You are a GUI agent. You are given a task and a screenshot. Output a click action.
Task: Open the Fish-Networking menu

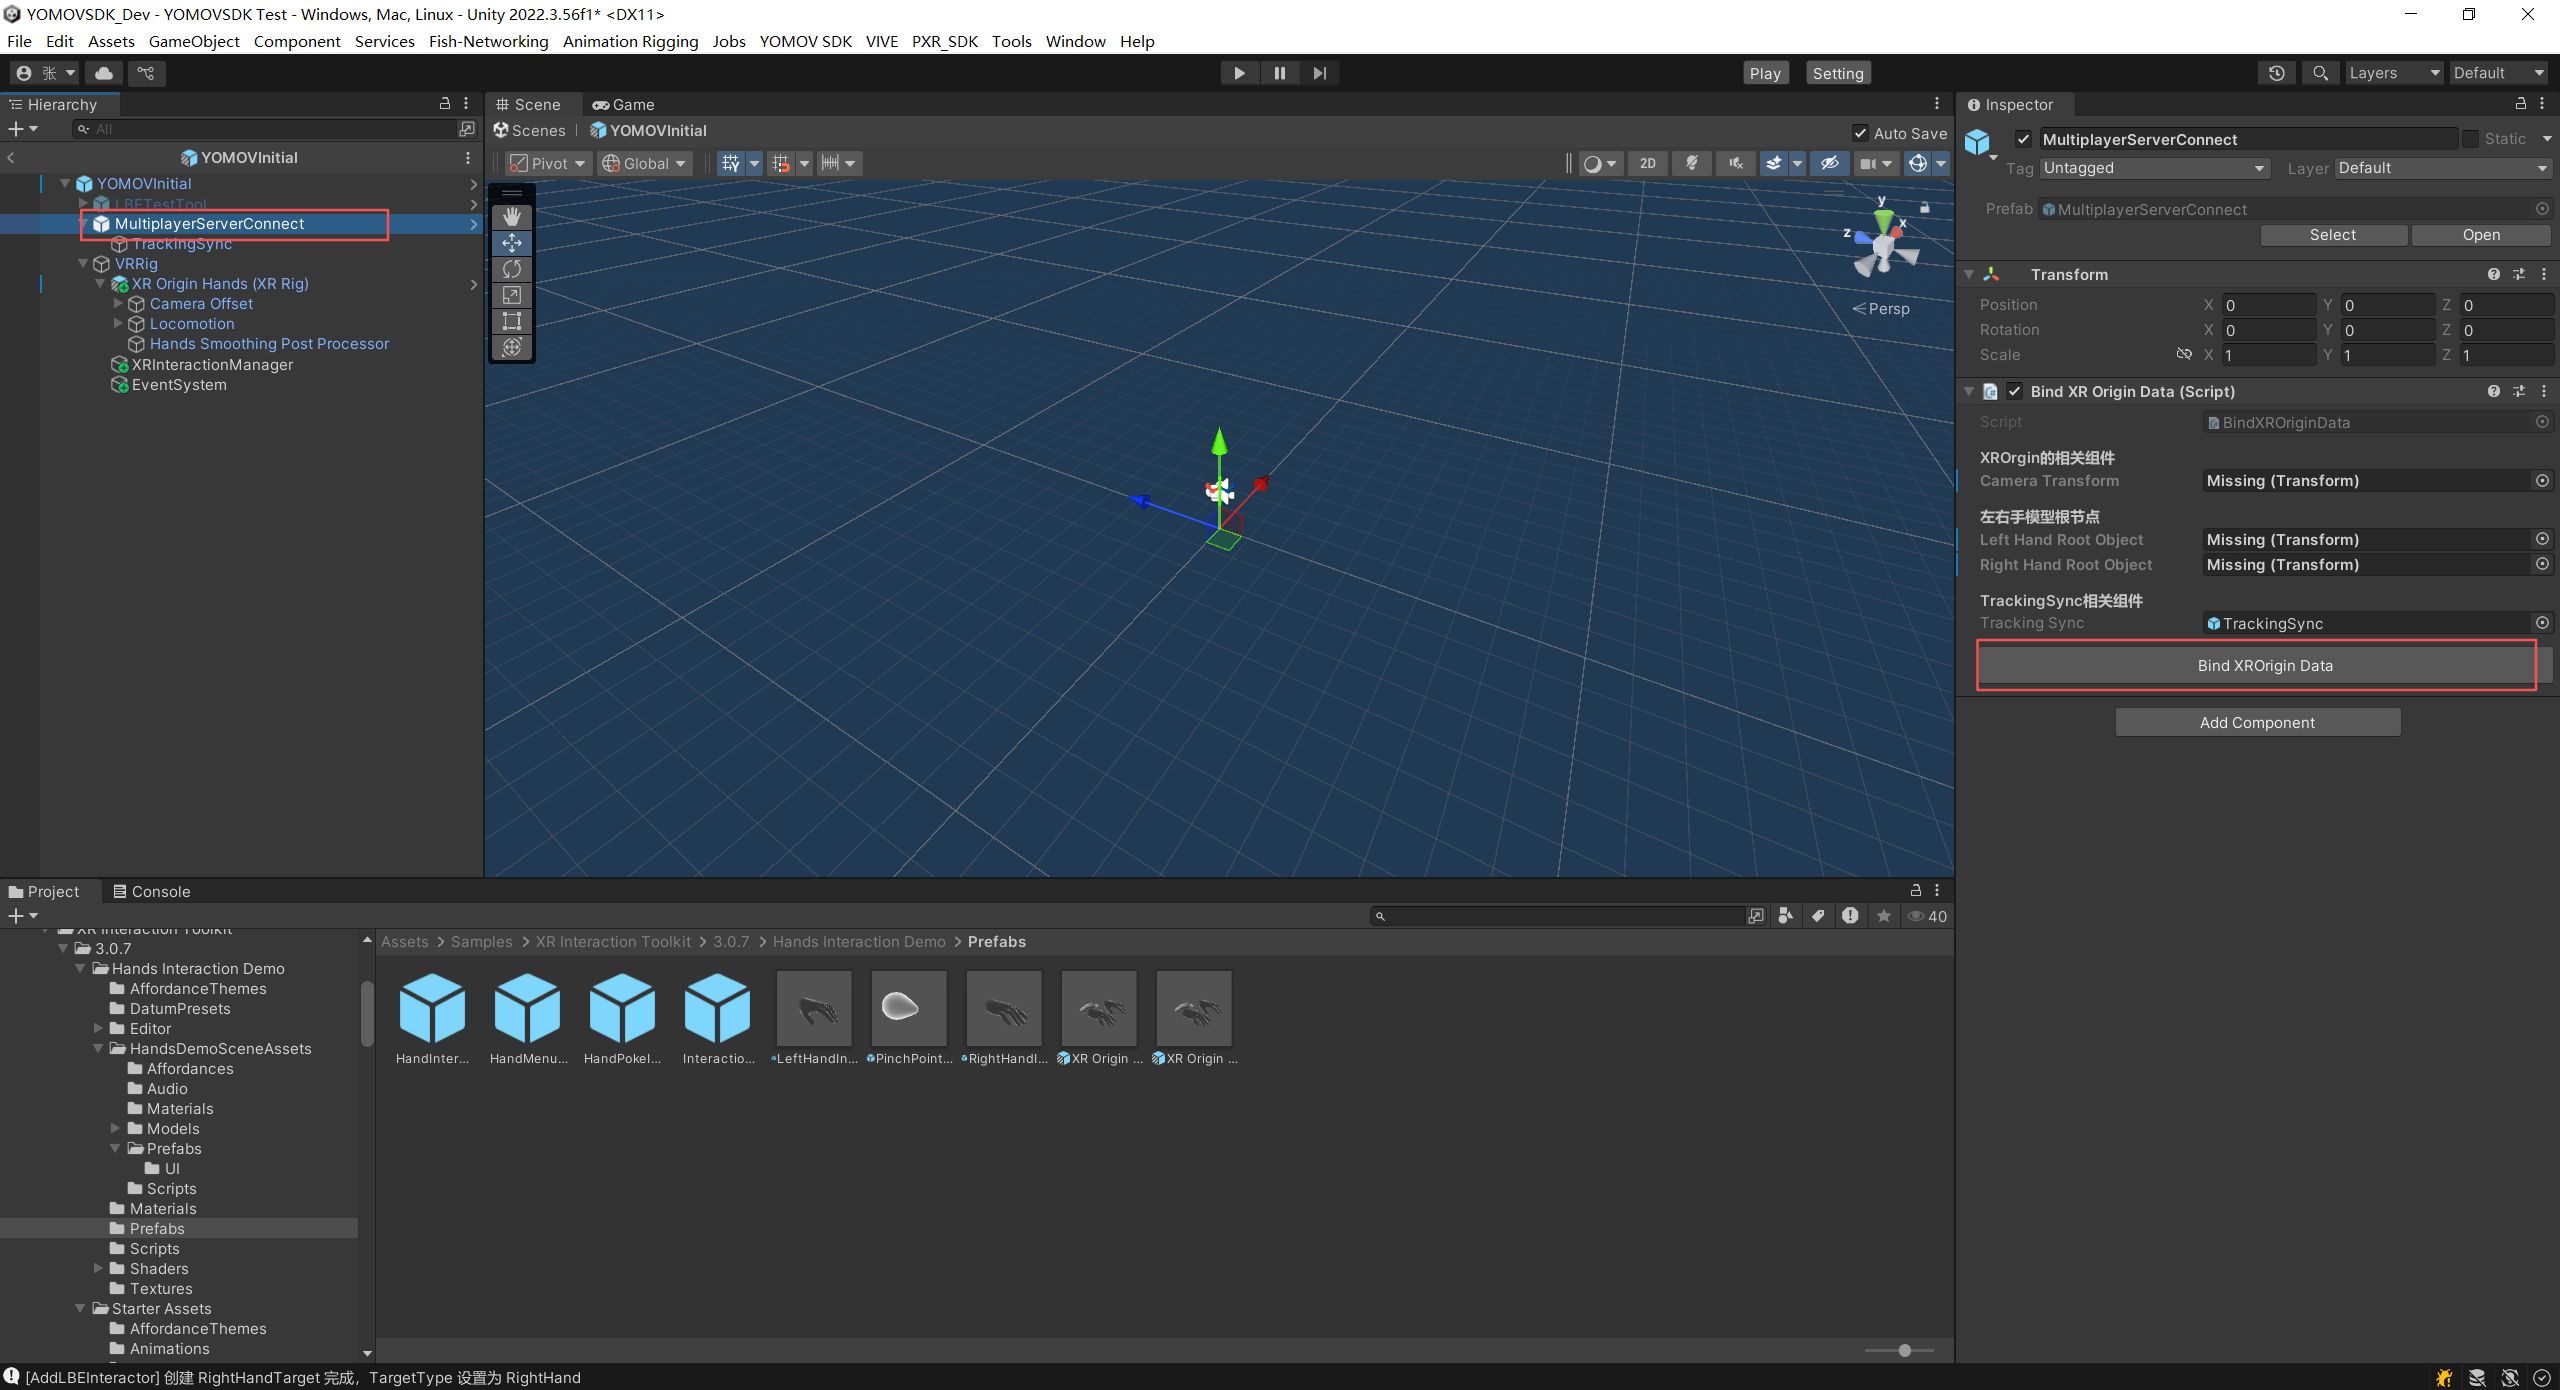[x=488, y=41]
